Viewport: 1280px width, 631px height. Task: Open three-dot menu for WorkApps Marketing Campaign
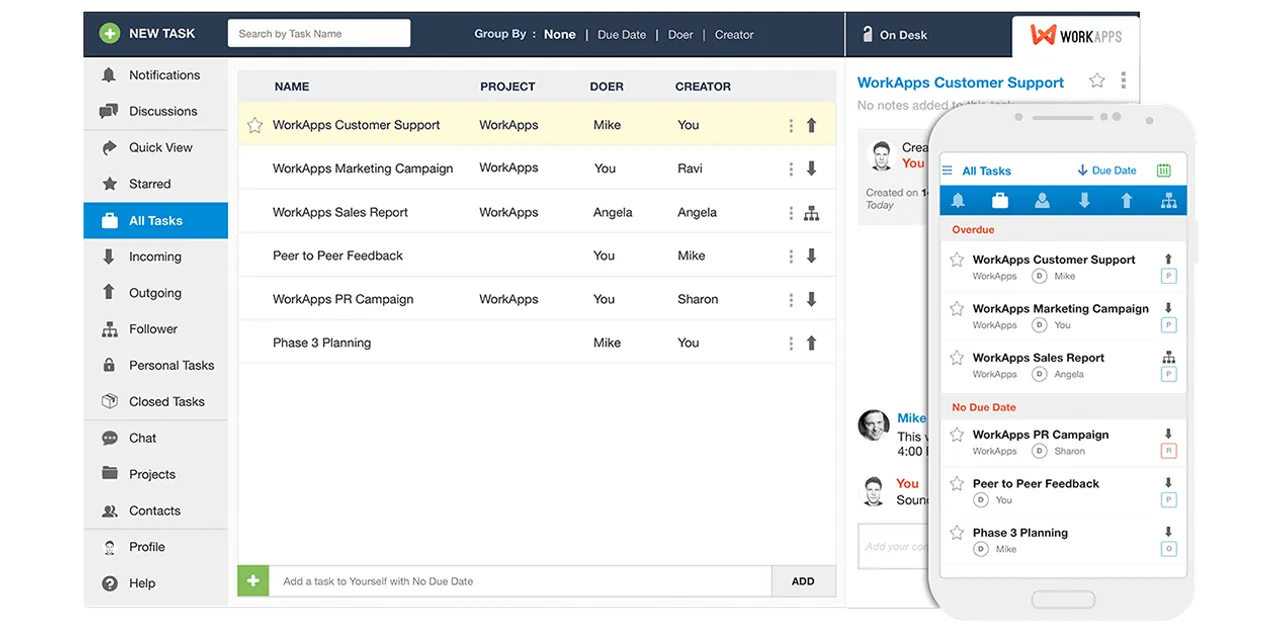click(791, 169)
